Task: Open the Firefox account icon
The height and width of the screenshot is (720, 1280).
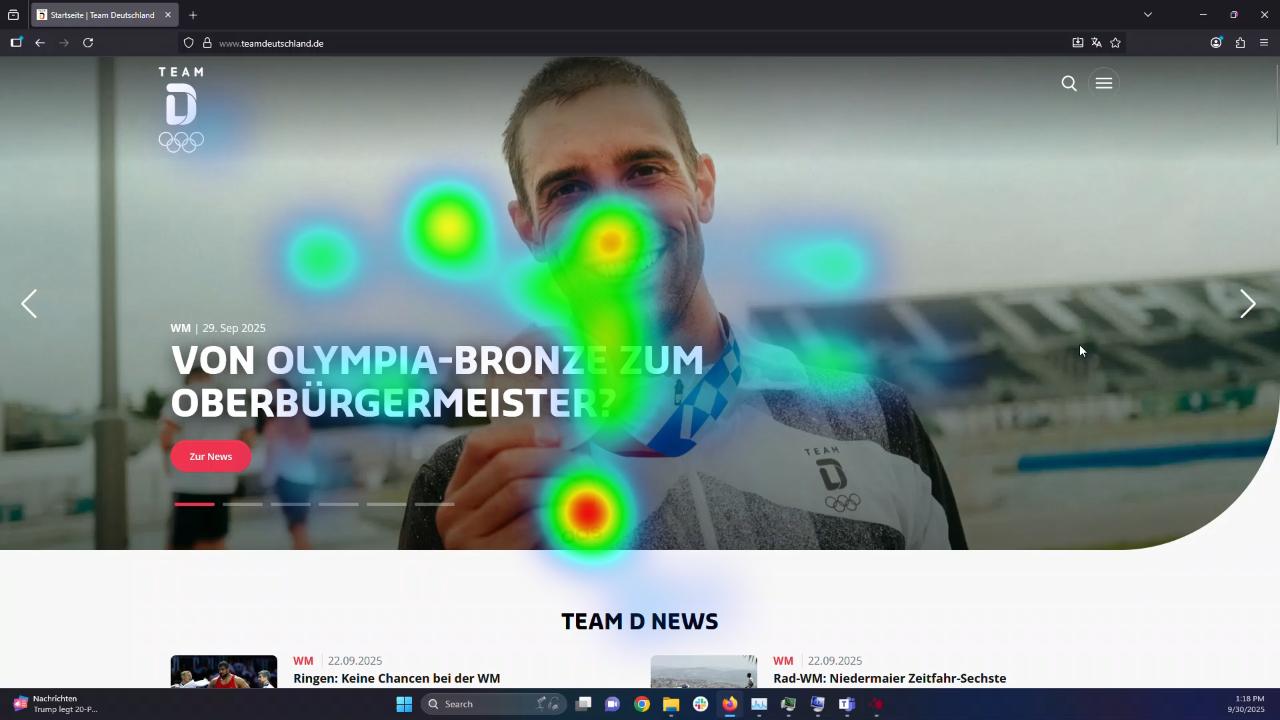Action: click(1217, 43)
